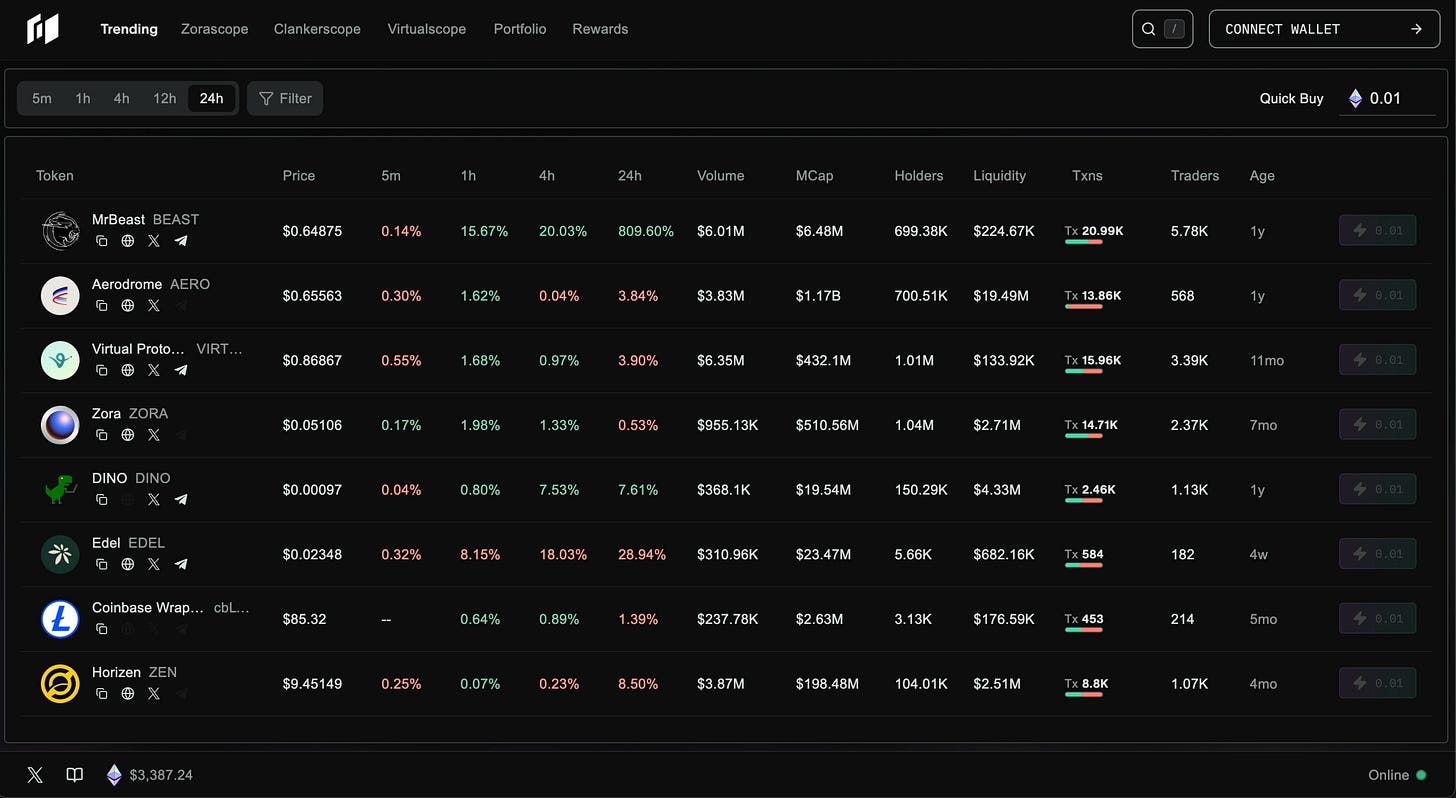1456x798 pixels.
Task: Open Virtual Protocol's X profile icon
Action: pyautogui.click(x=154, y=370)
